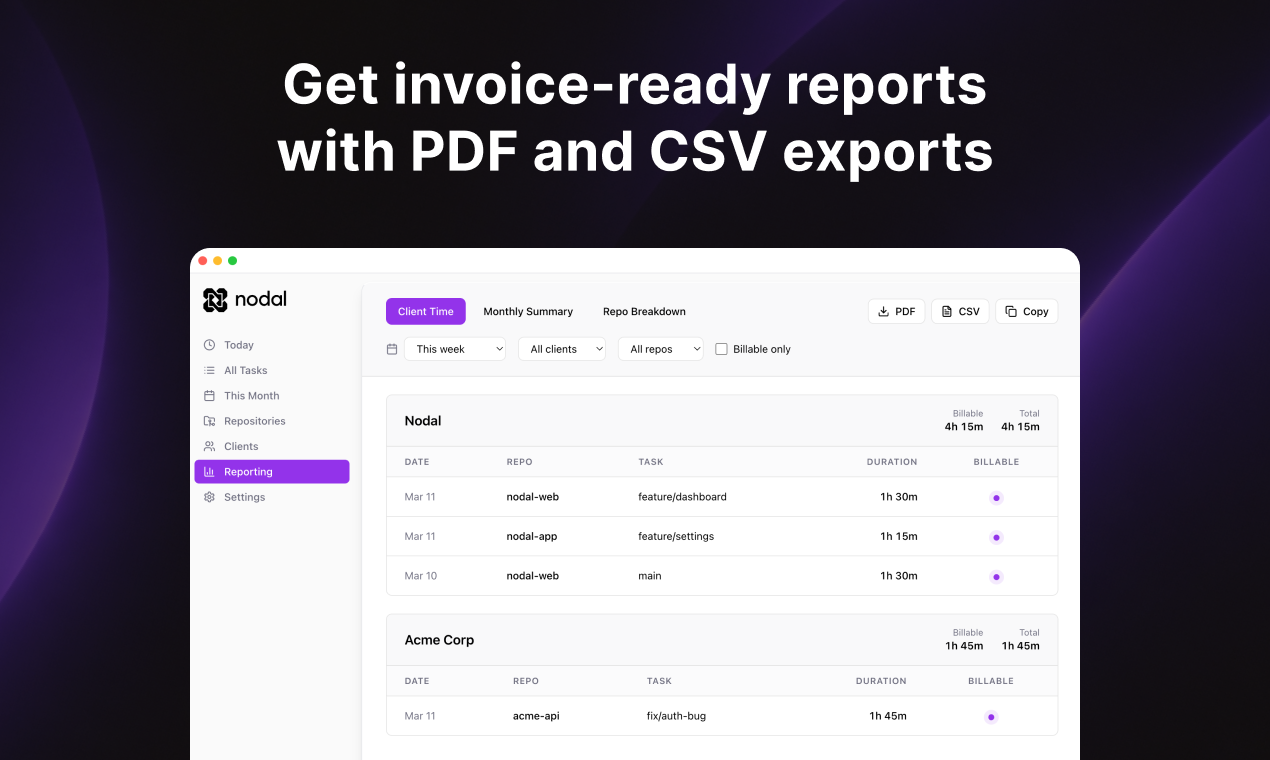The width and height of the screenshot is (1270, 760).
Task: Click the TASK header in Acme Corp table
Action: point(659,681)
